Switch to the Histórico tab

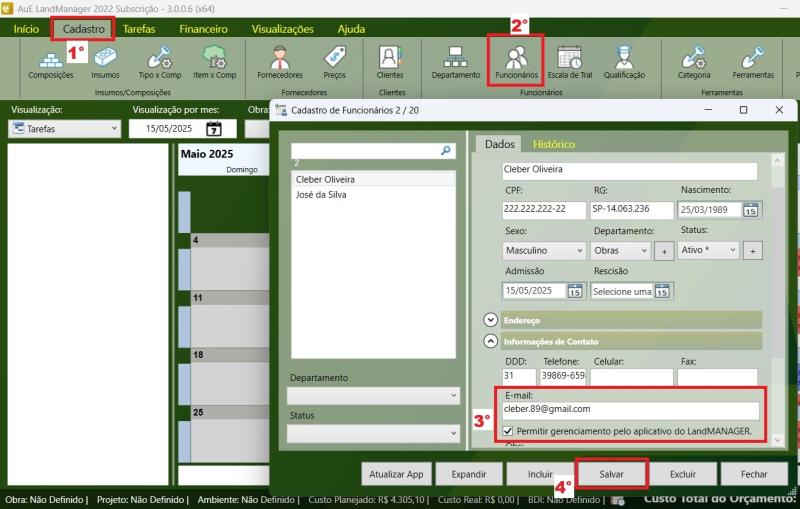click(553, 144)
